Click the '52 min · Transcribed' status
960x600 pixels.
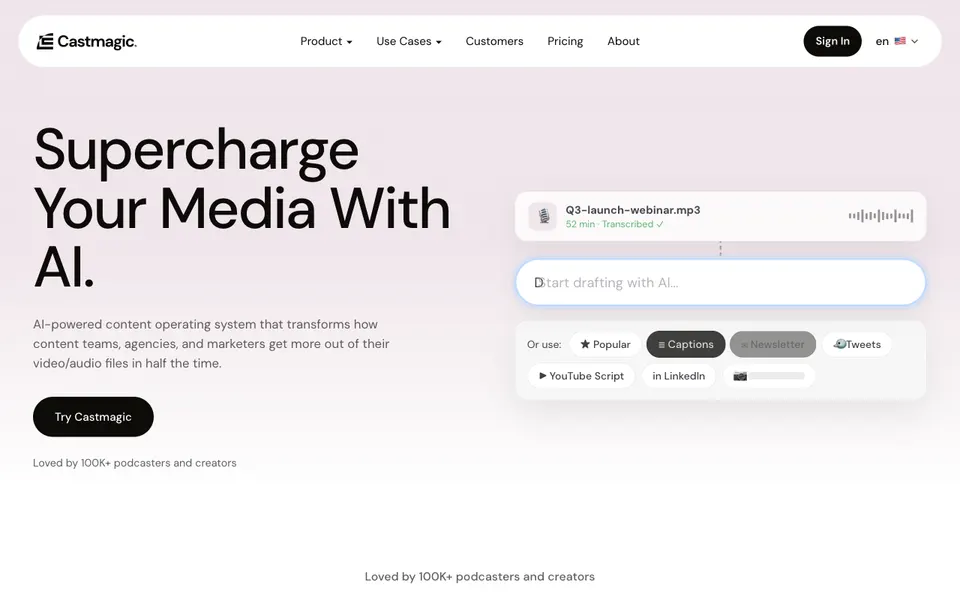(614, 224)
